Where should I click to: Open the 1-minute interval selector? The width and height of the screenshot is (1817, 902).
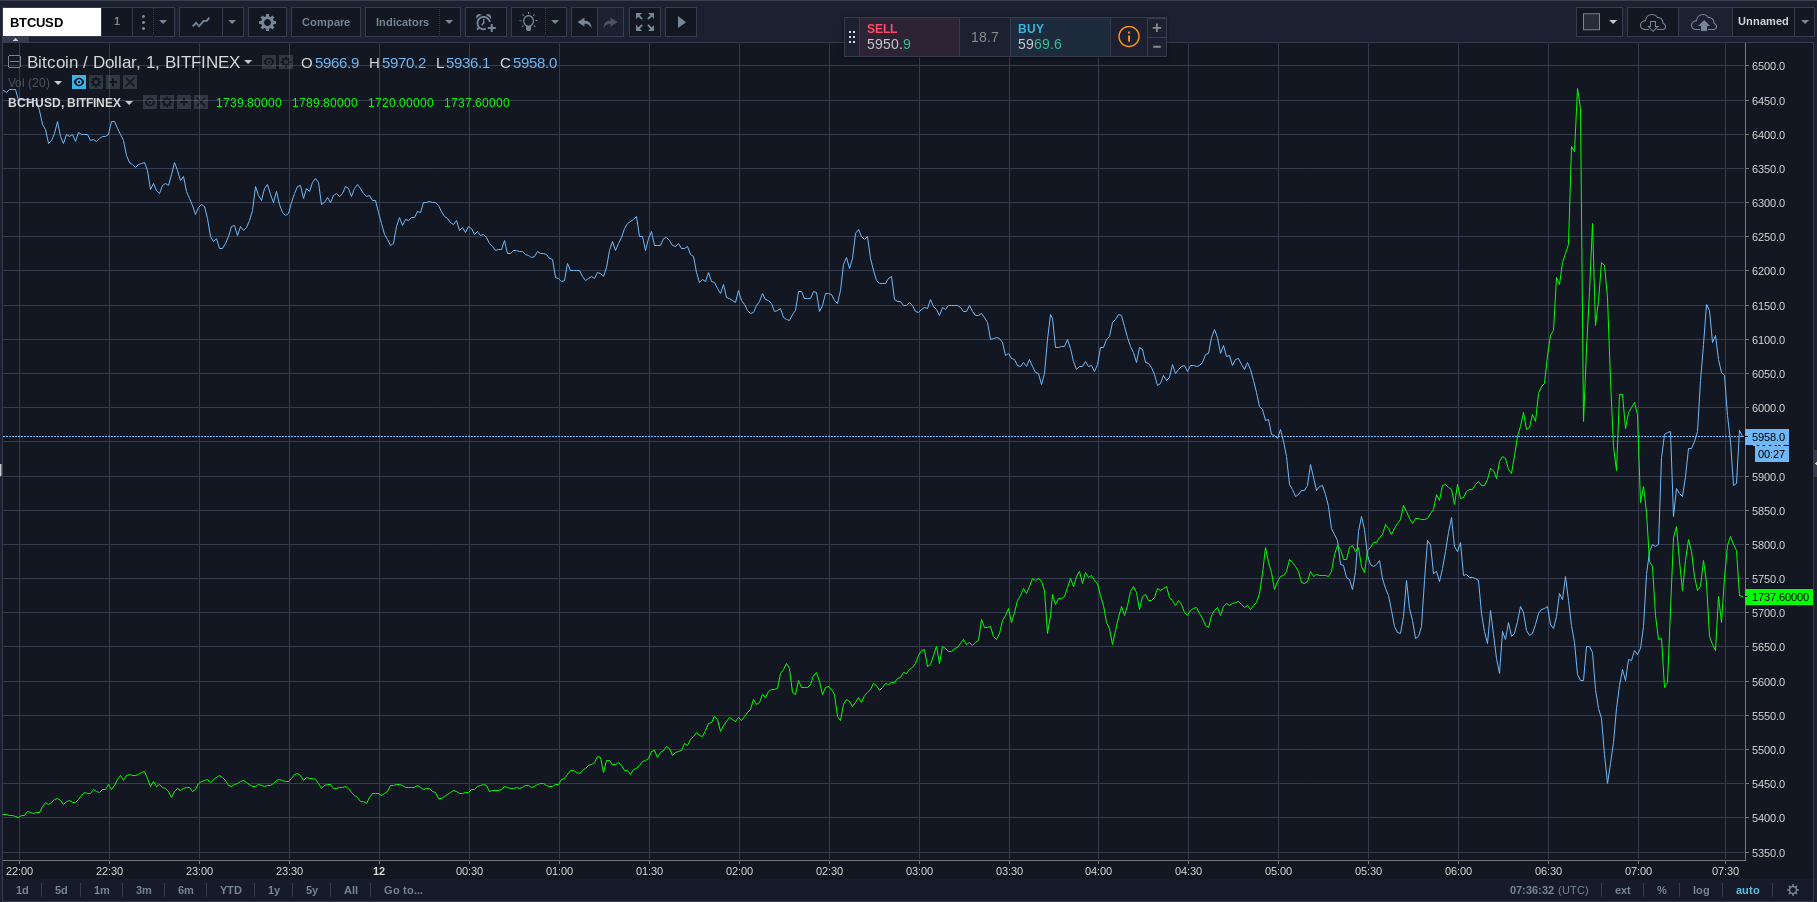tap(117, 22)
